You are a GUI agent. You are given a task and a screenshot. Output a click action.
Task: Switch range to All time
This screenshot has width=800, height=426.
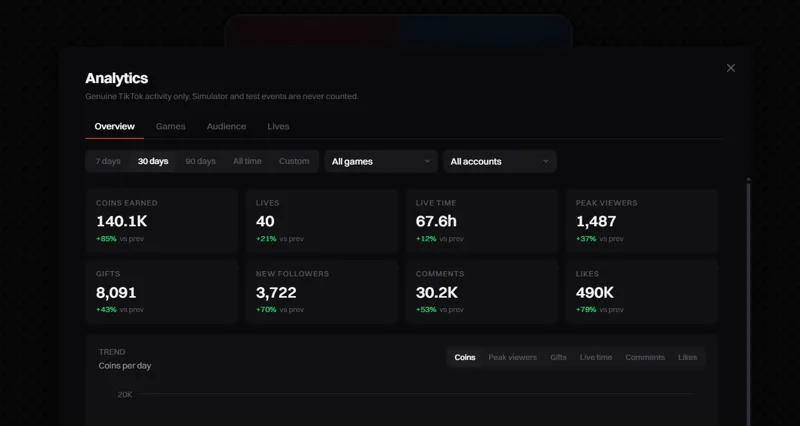pos(247,161)
